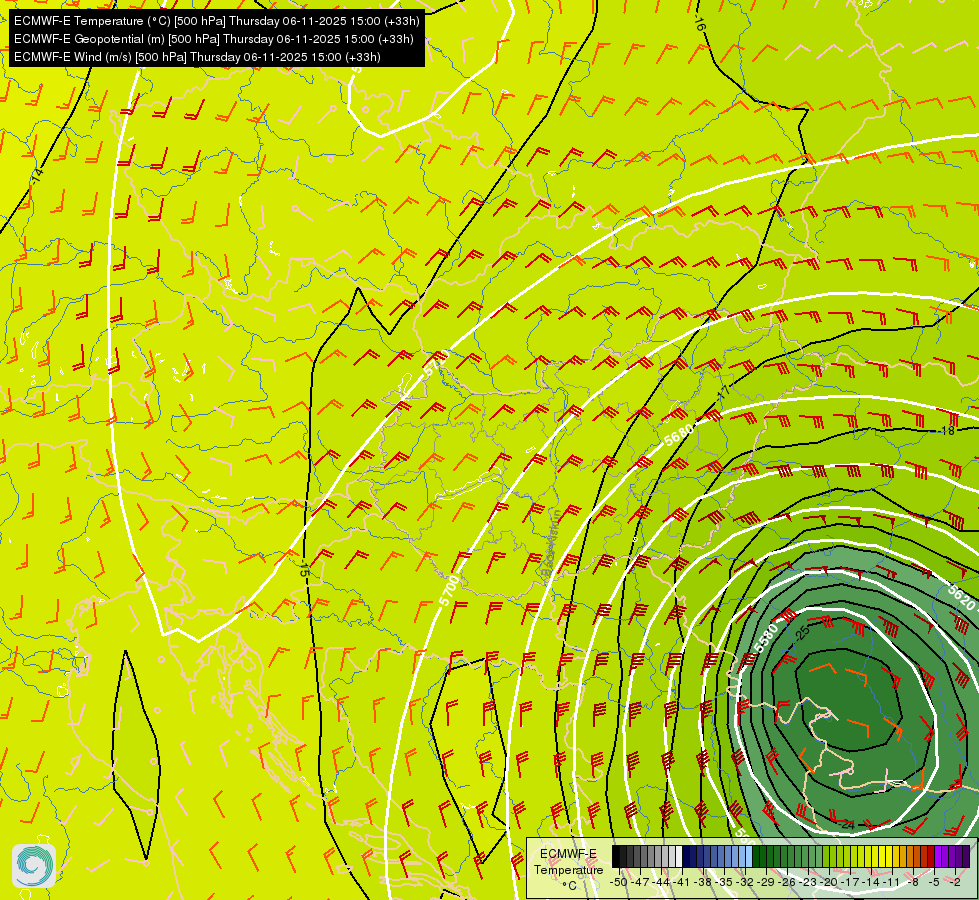Image resolution: width=979 pixels, height=900 pixels.
Task: Click the -29 legend scale value
Action: click(765, 882)
